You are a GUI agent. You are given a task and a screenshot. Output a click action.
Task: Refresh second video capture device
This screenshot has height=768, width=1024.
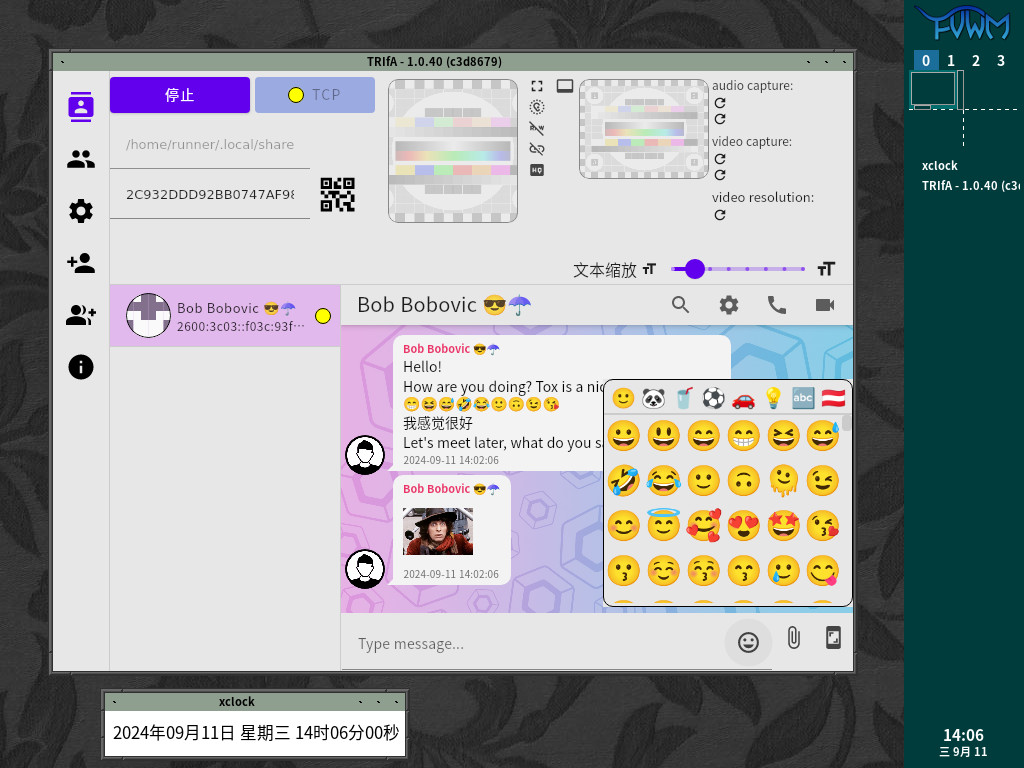(x=720, y=175)
